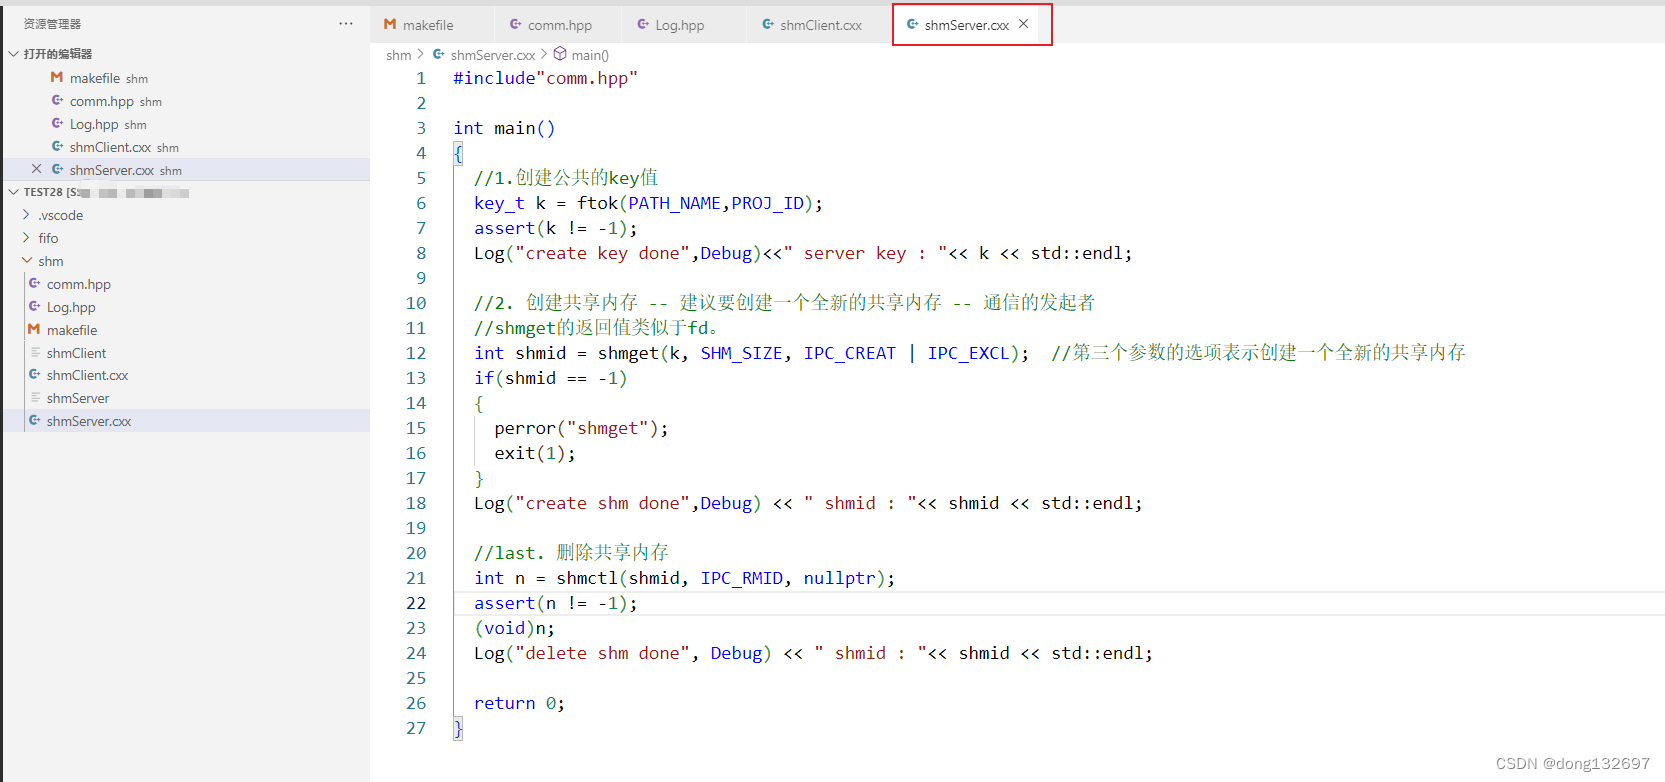Click the ftok call on line 6

597,203
